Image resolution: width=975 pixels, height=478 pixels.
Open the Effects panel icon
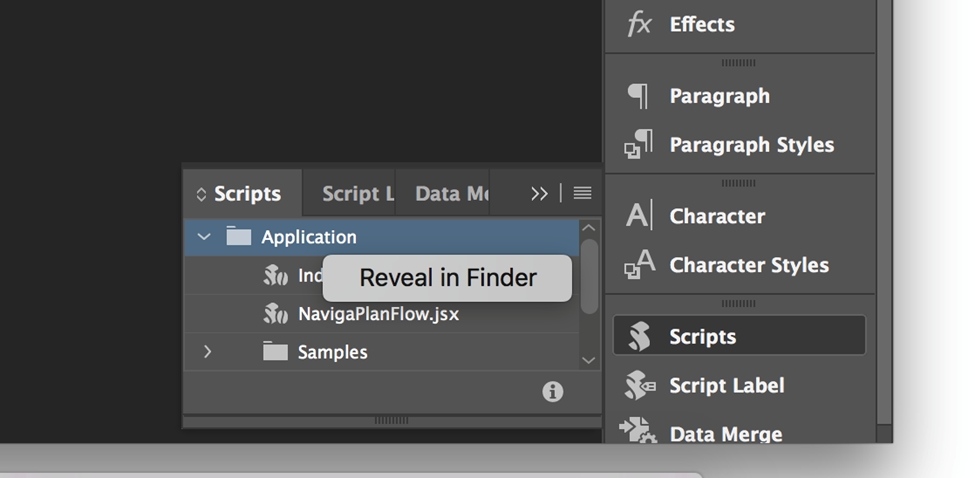pyautogui.click(x=639, y=24)
